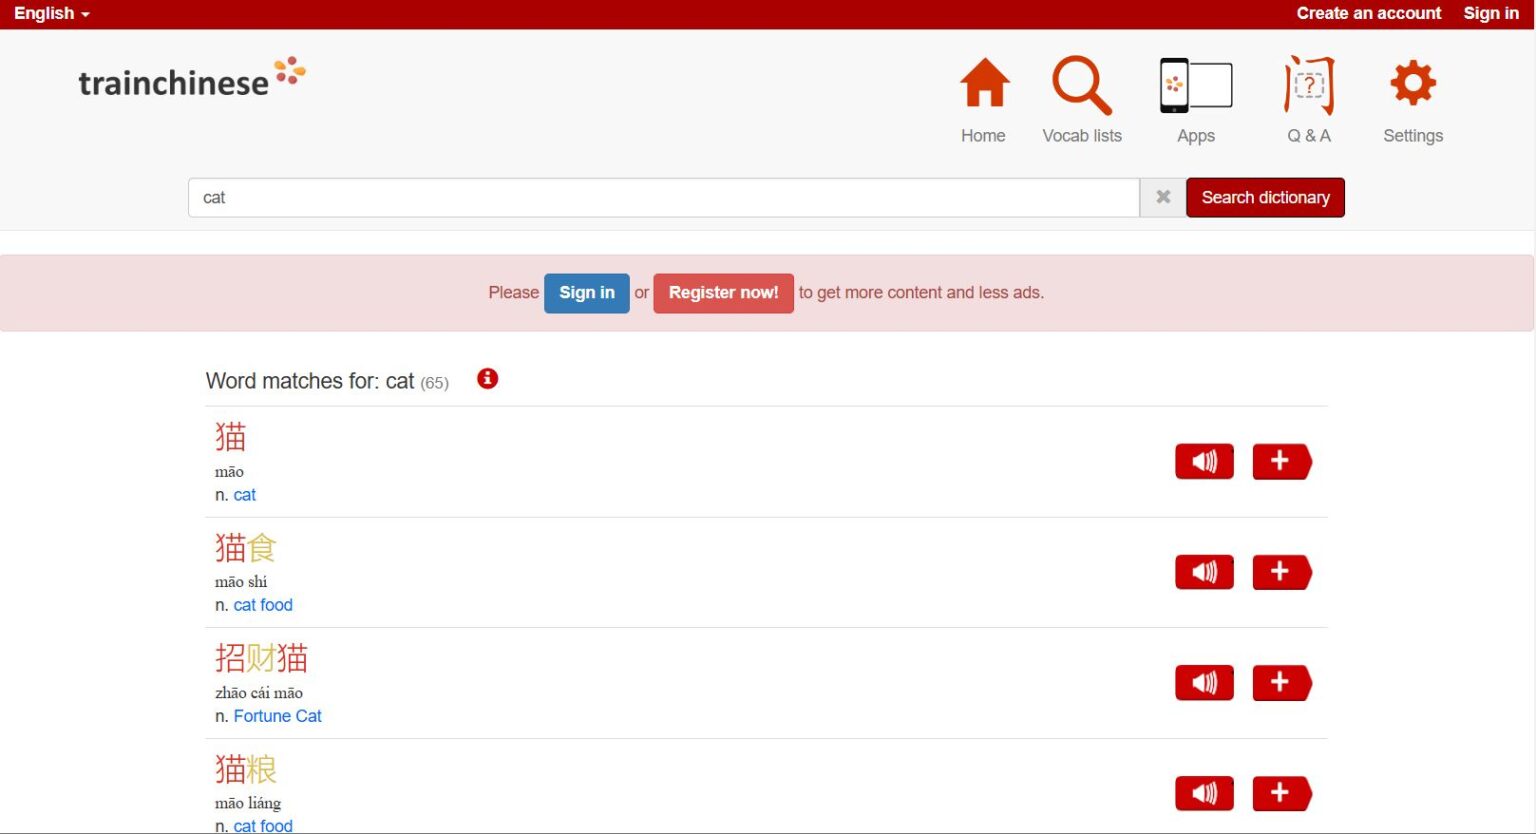The width and height of the screenshot is (1536, 834).
Task: Click the red info icon beside word matches
Action: coord(487,379)
